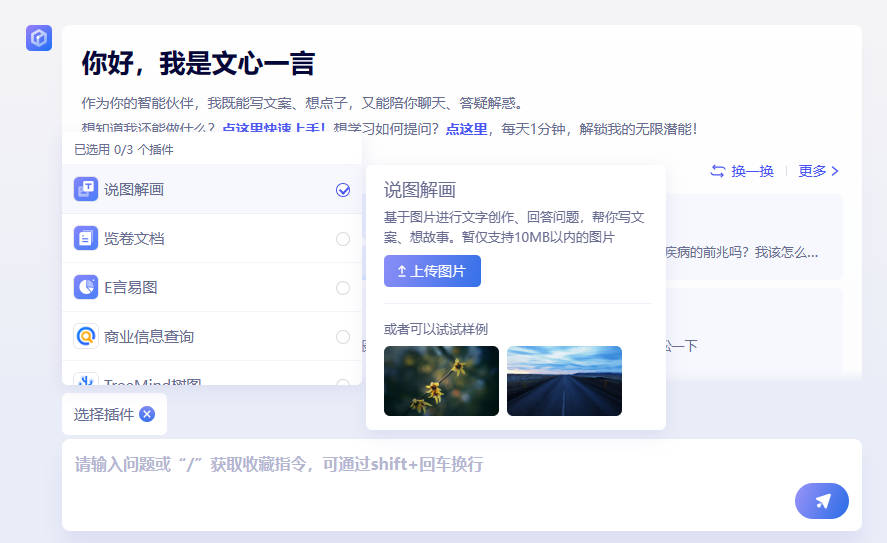Enable the 览卷文档 plugin radio circle
Viewport: 887px width, 543px height.
(x=343, y=239)
